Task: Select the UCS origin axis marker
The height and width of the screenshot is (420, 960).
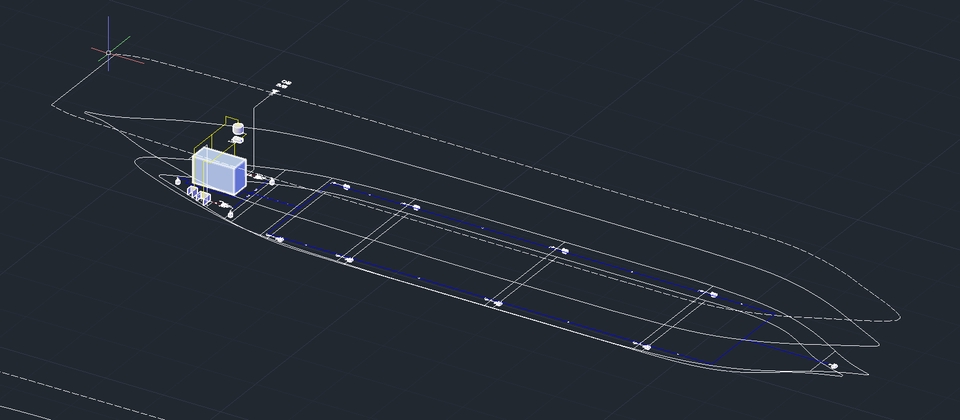Action: tap(109, 53)
